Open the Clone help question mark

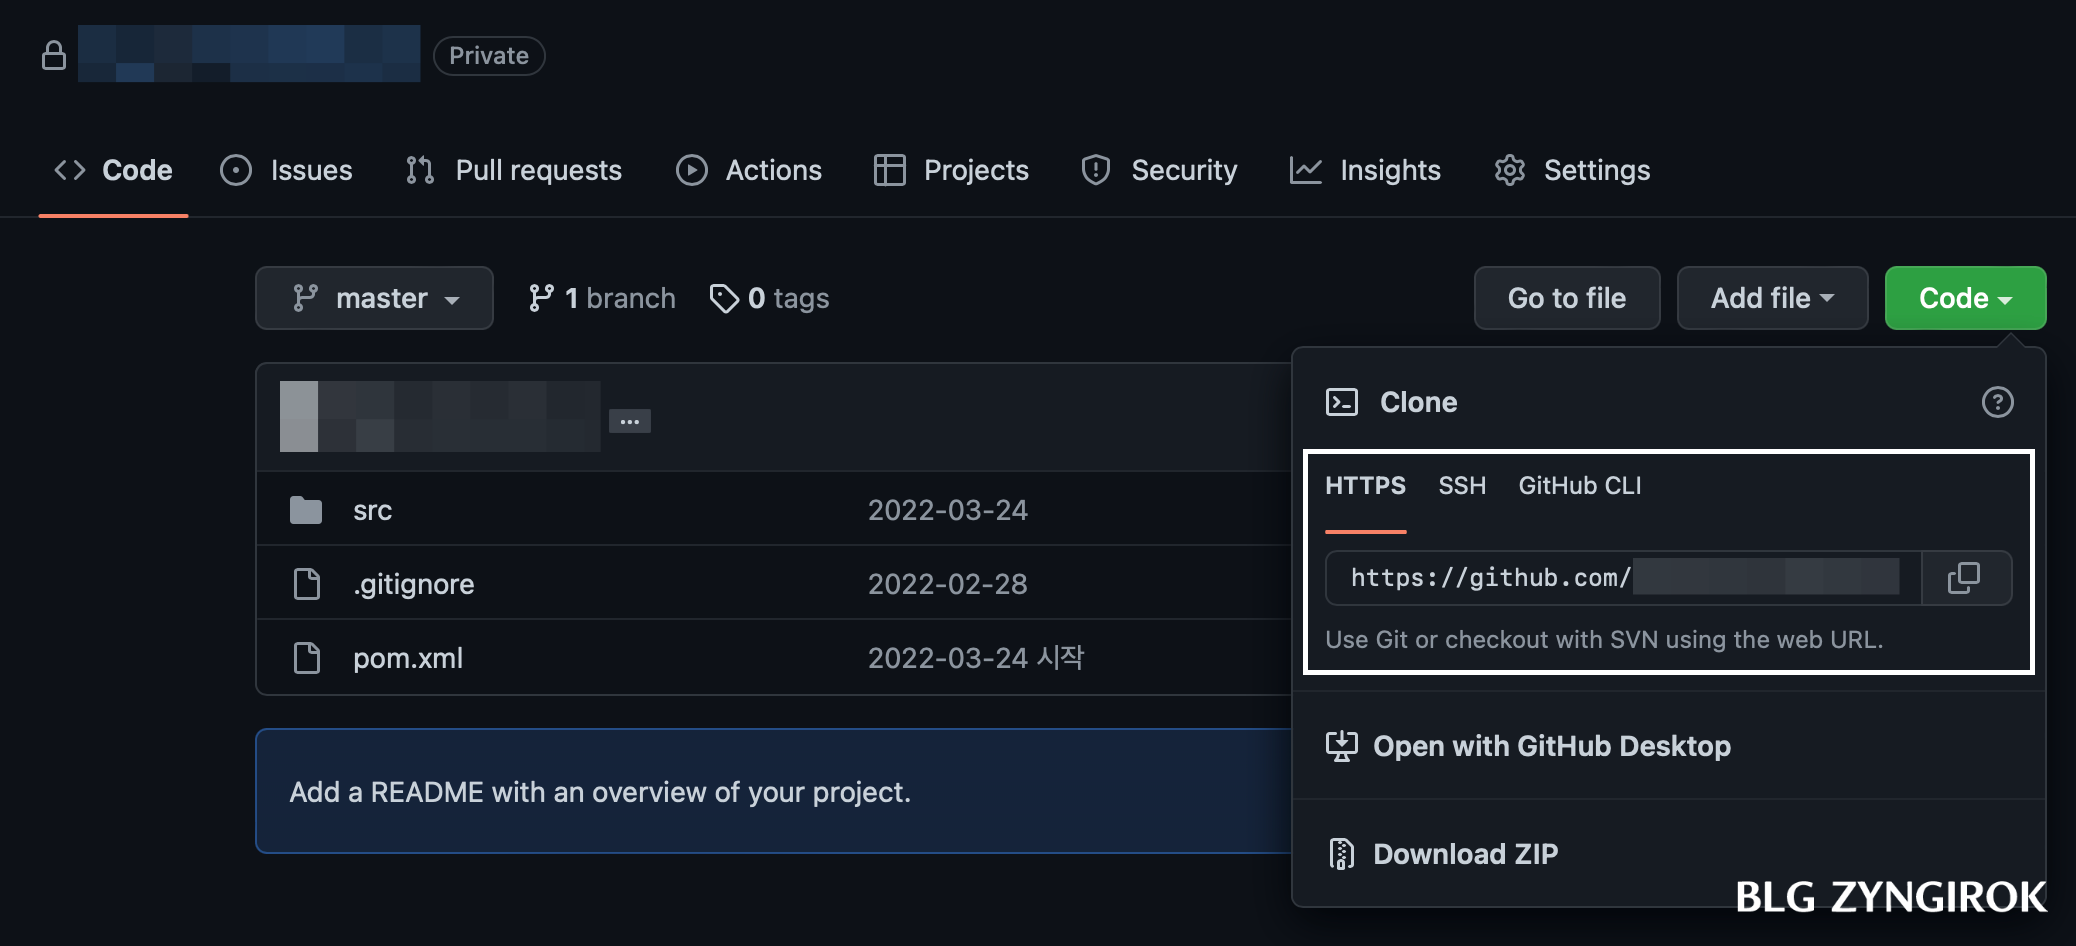(1996, 401)
